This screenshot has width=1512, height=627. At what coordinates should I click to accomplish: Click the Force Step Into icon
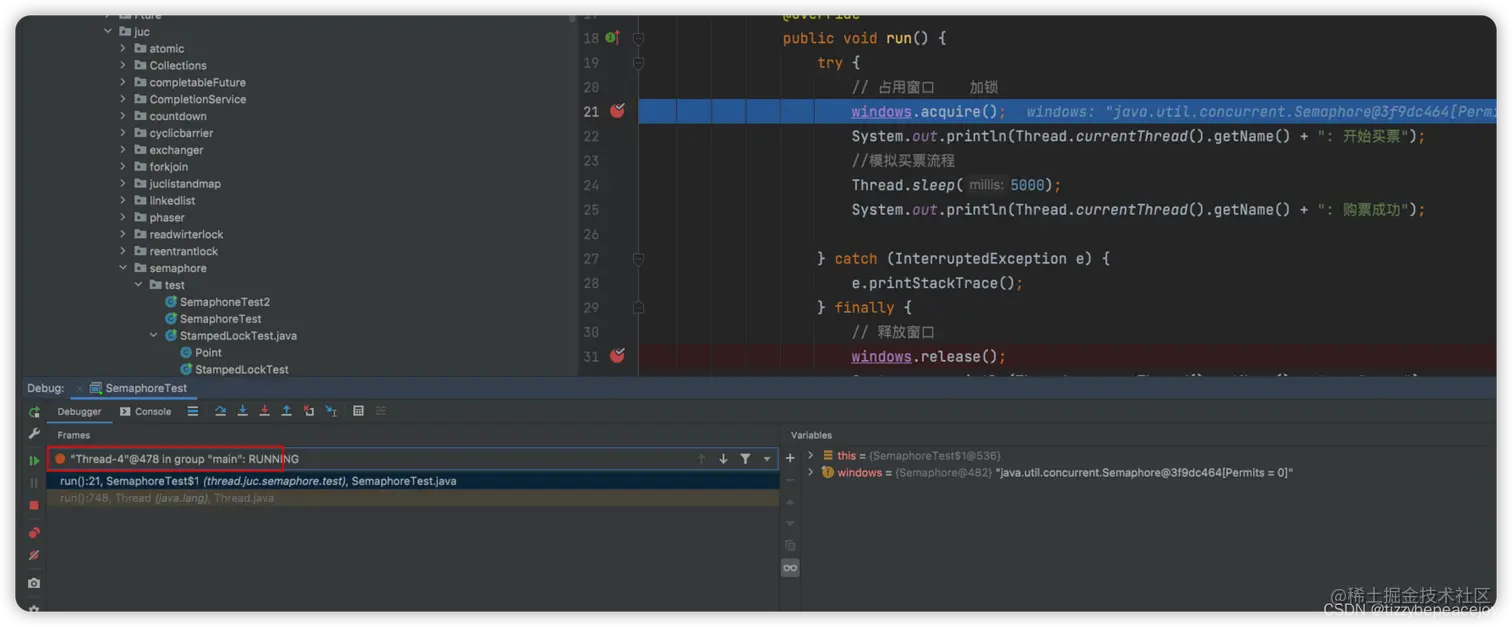click(x=264, y=411)
